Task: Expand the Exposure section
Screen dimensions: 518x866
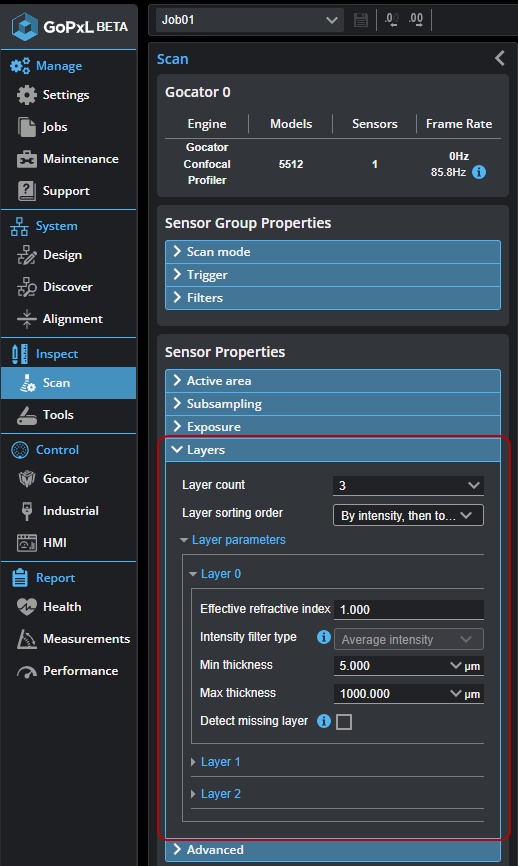Action: [x=333, y=427]
